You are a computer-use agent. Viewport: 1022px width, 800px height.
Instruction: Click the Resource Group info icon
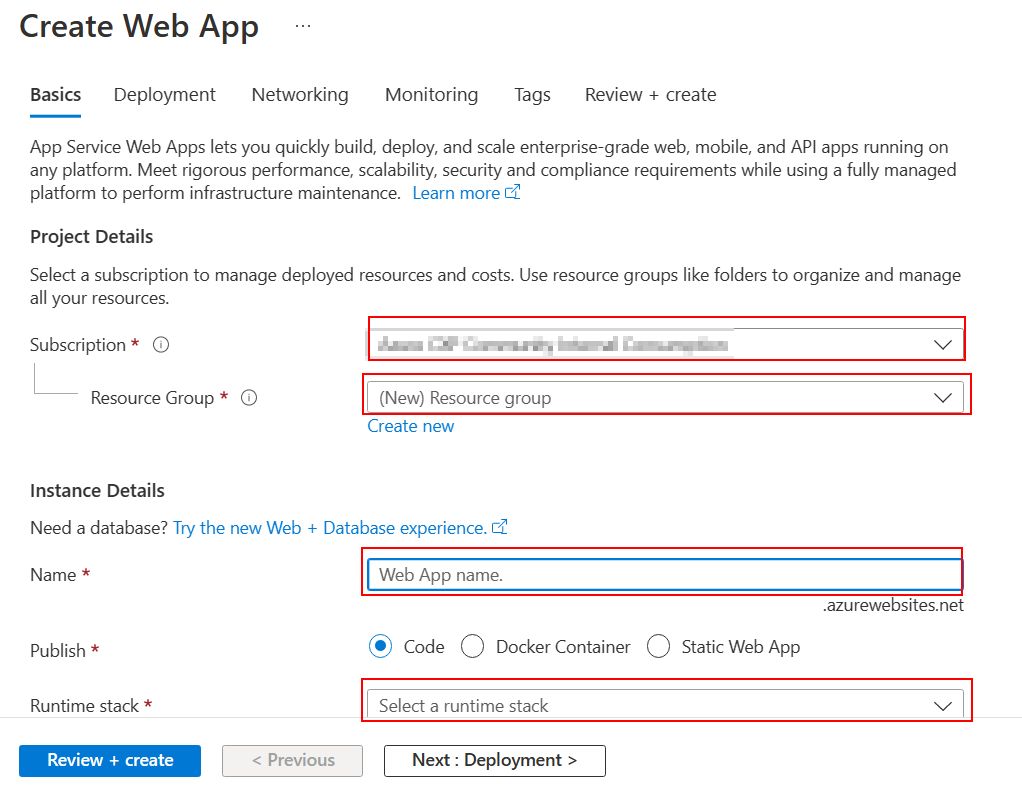(250, 398)
